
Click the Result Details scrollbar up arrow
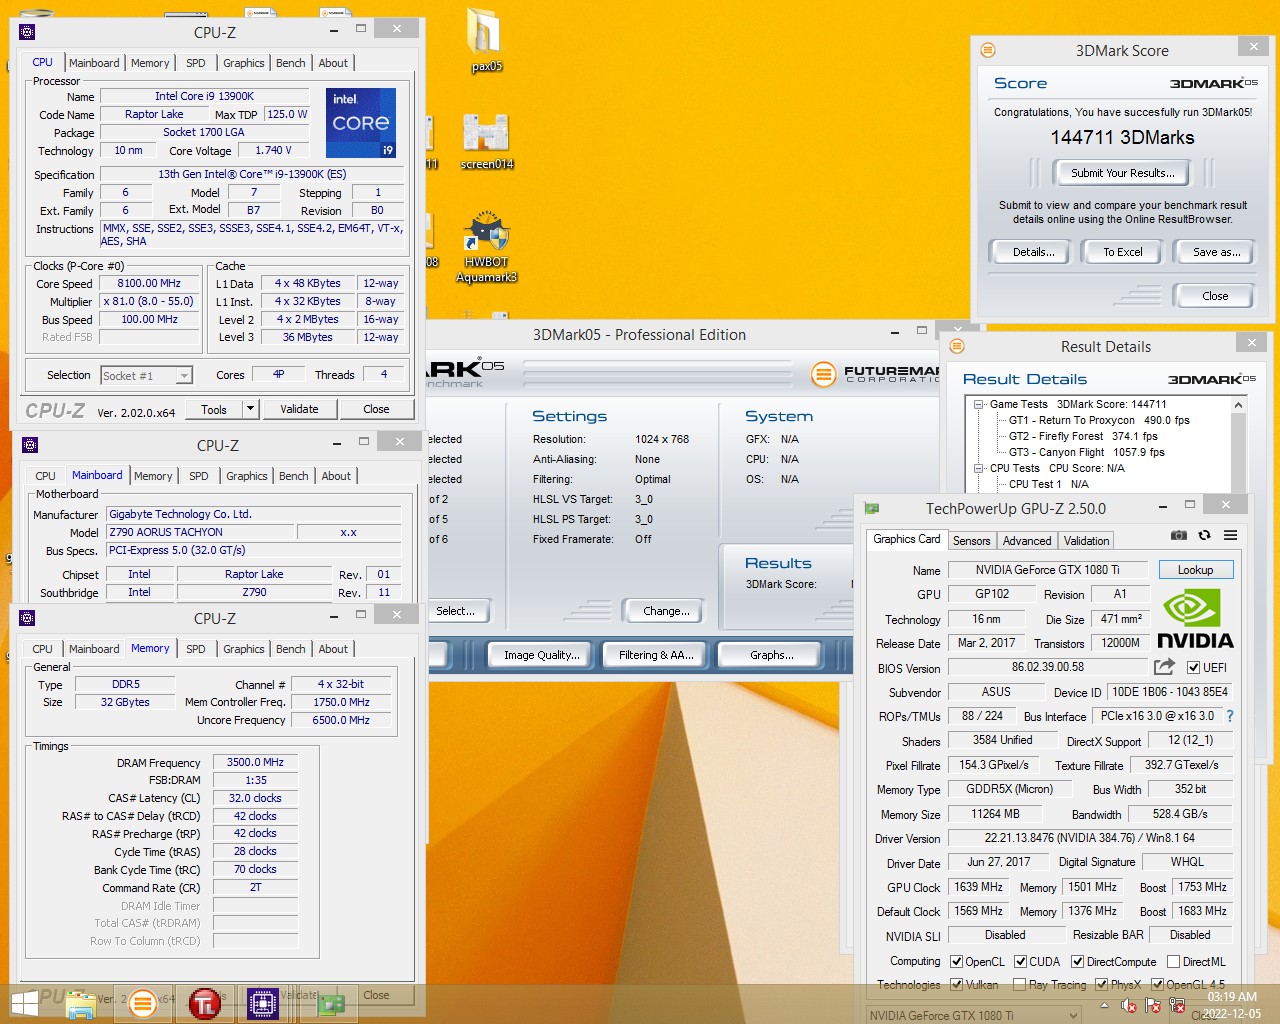click(x=1239, y=405)
